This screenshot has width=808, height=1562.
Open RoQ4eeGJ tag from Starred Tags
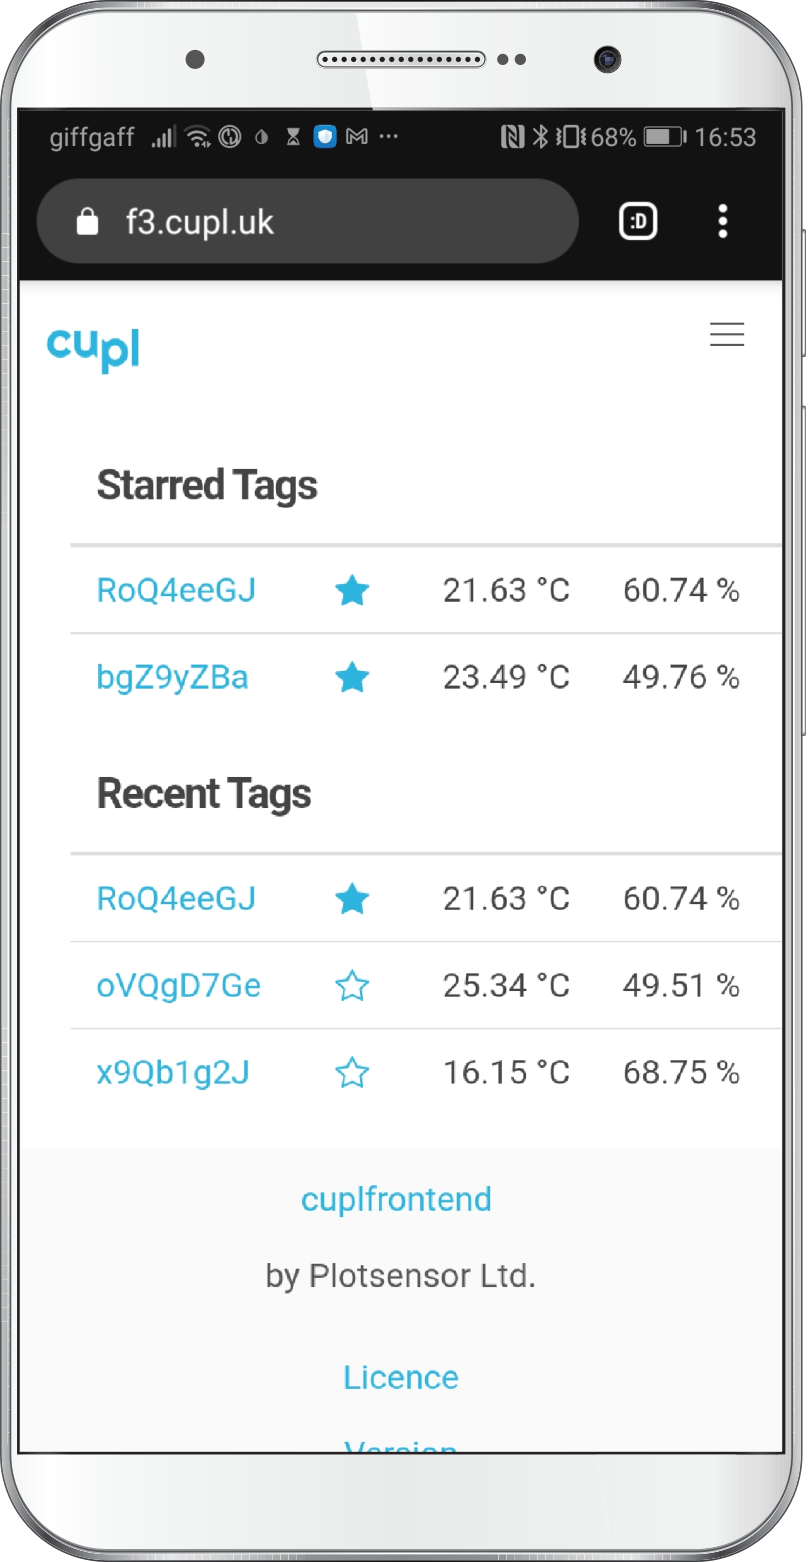coord(176,591)
